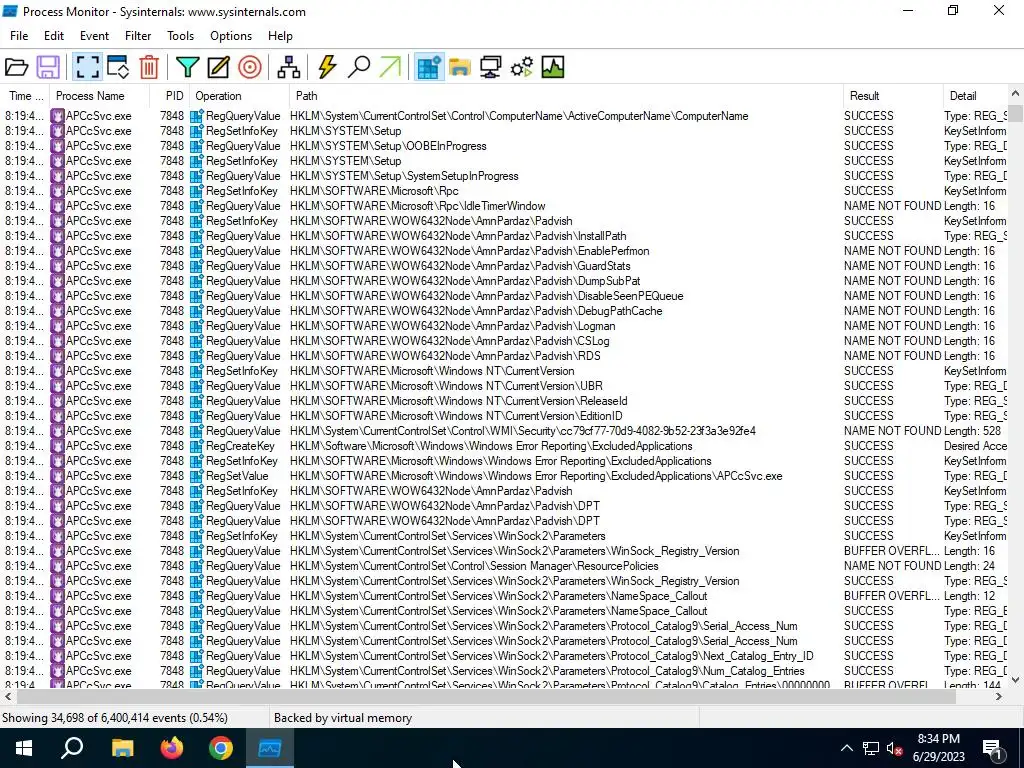Jump to the object with the green arrow icon

390,67
